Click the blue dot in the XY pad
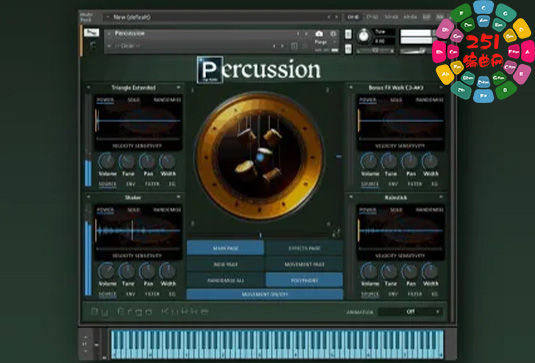 point(260,157)
